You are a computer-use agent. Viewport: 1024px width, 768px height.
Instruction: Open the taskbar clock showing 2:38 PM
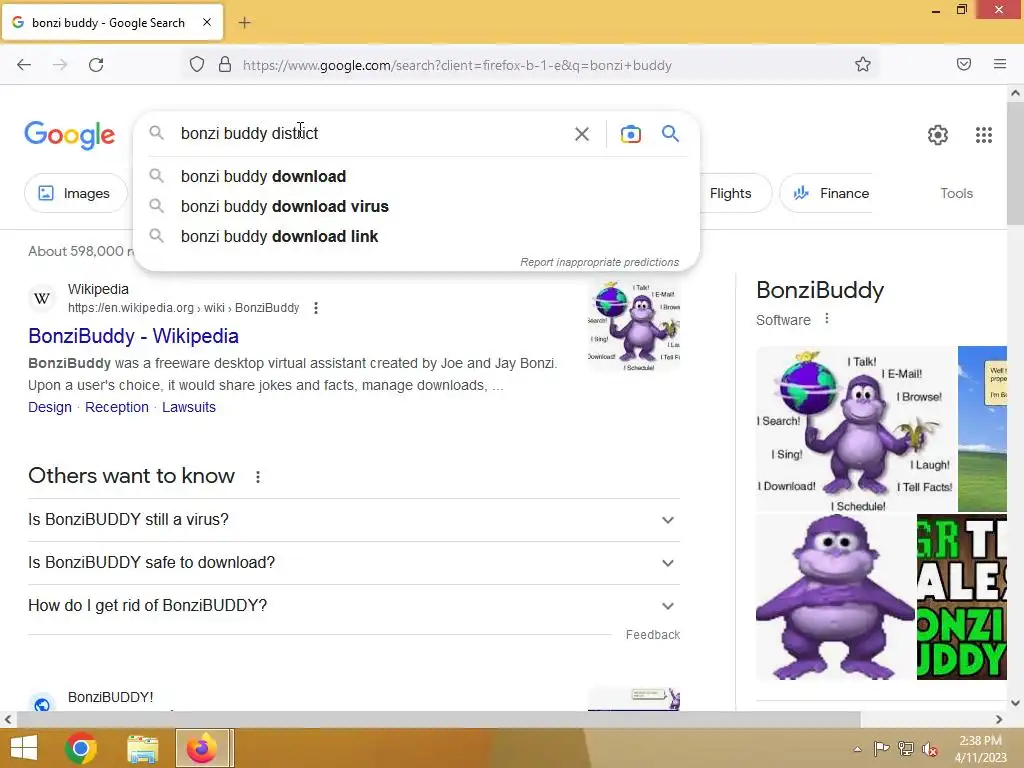[980, 749]
